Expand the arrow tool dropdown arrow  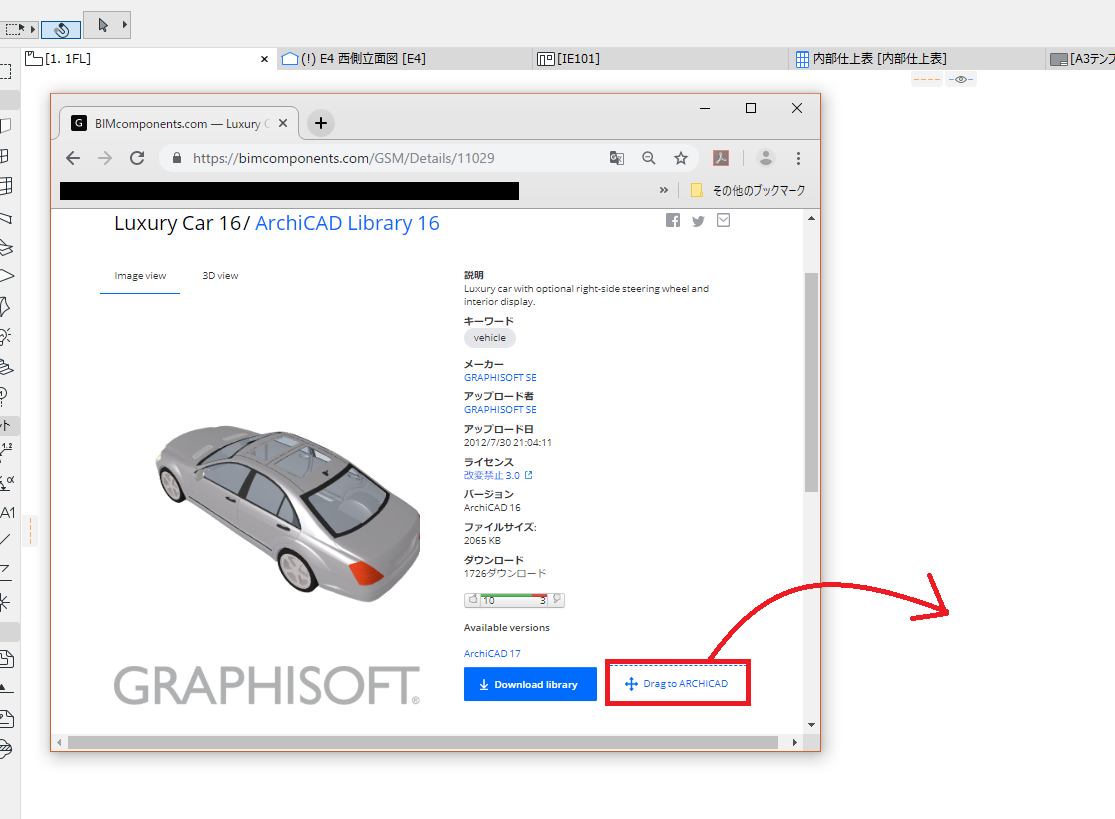(x=124, y=25)
